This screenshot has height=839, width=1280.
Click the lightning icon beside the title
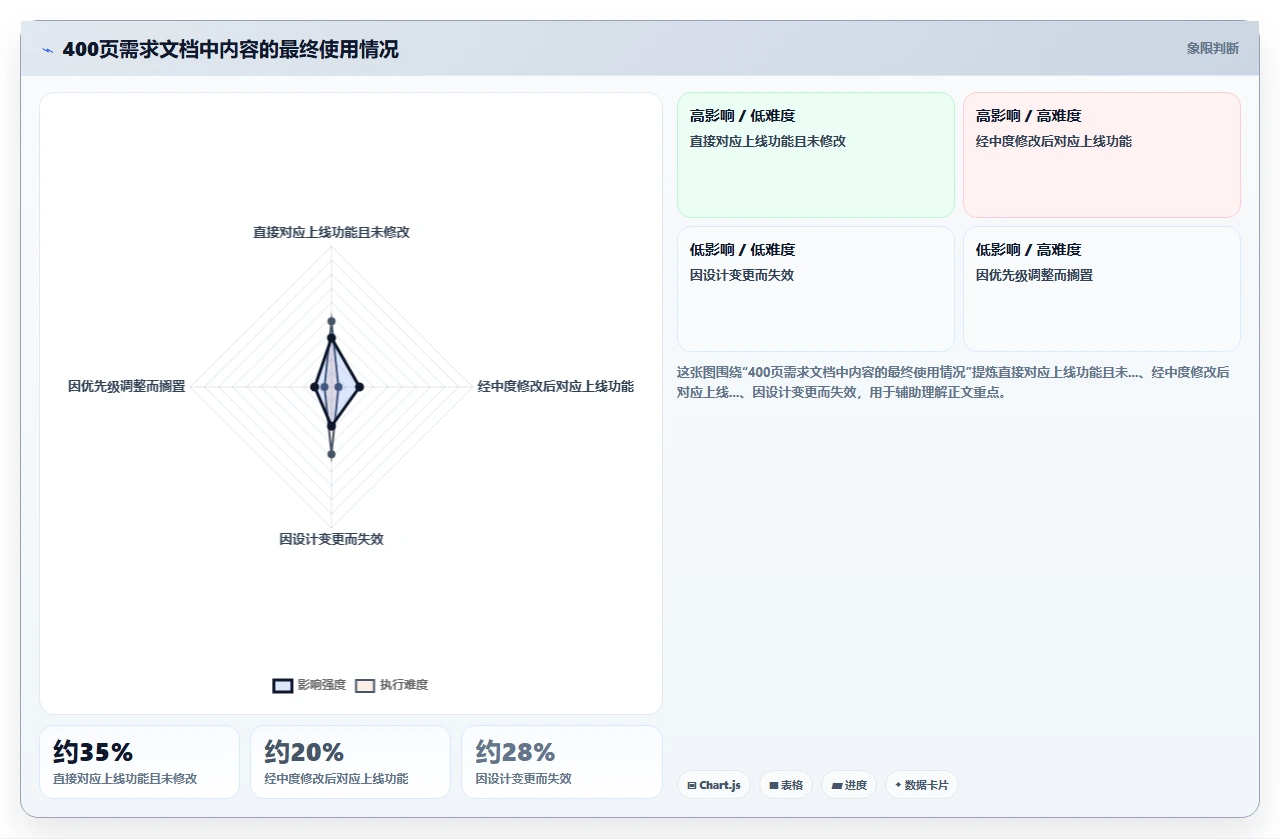47,49
